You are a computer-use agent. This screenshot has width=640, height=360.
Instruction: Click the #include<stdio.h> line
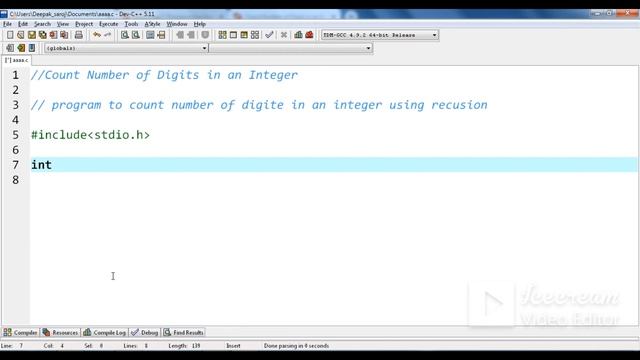pyautogui.click(x=91, y=135)
